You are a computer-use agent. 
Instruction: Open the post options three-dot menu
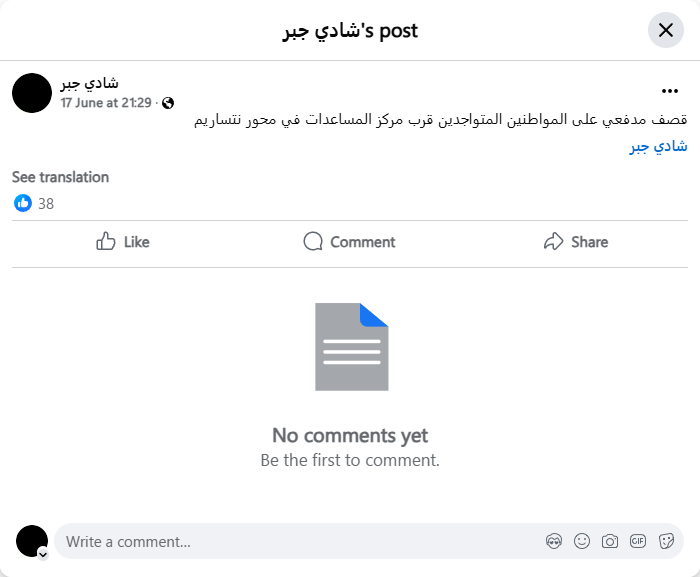point(670,91)
